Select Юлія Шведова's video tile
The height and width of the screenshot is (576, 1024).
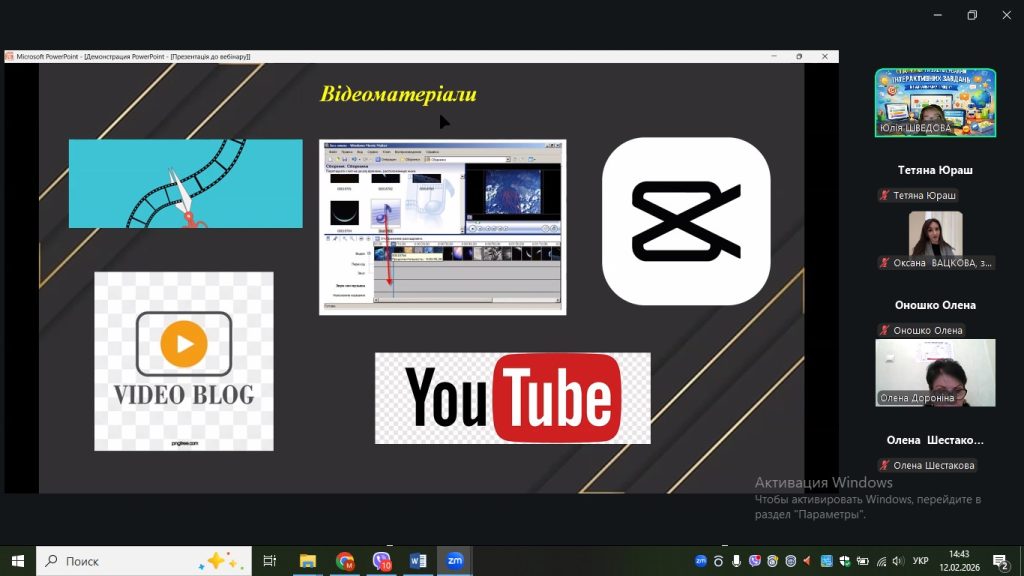935,102
